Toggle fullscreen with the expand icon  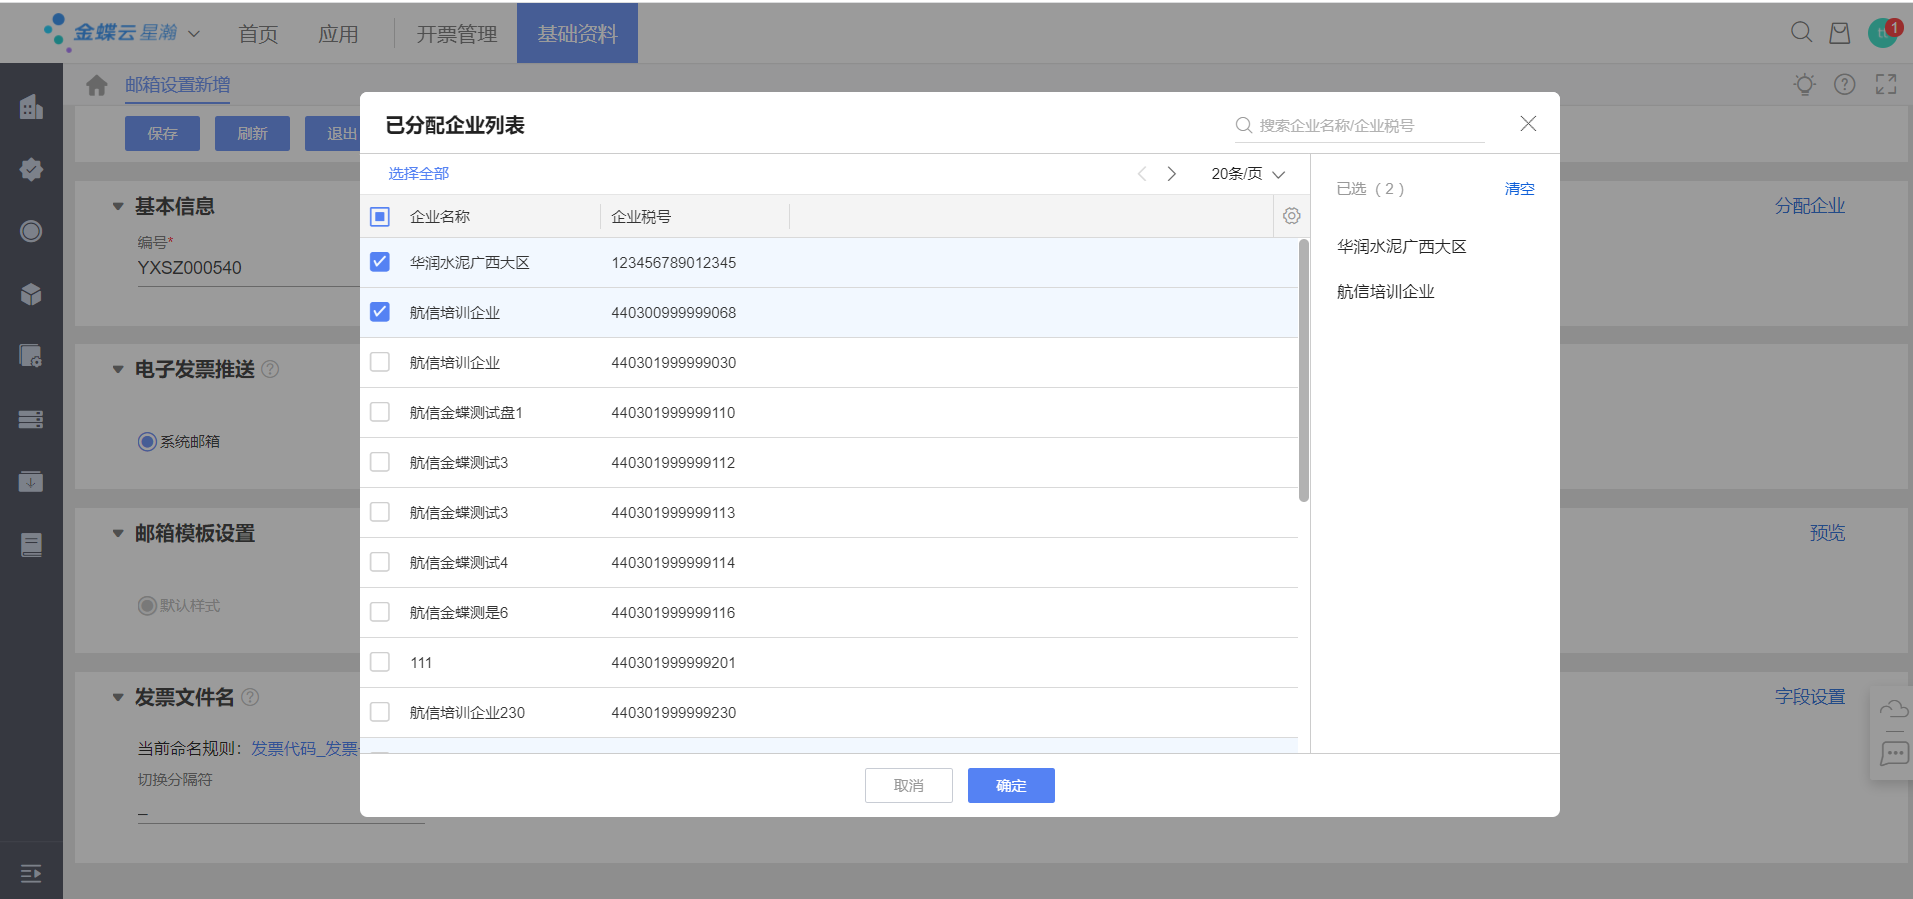point(1886,85)
